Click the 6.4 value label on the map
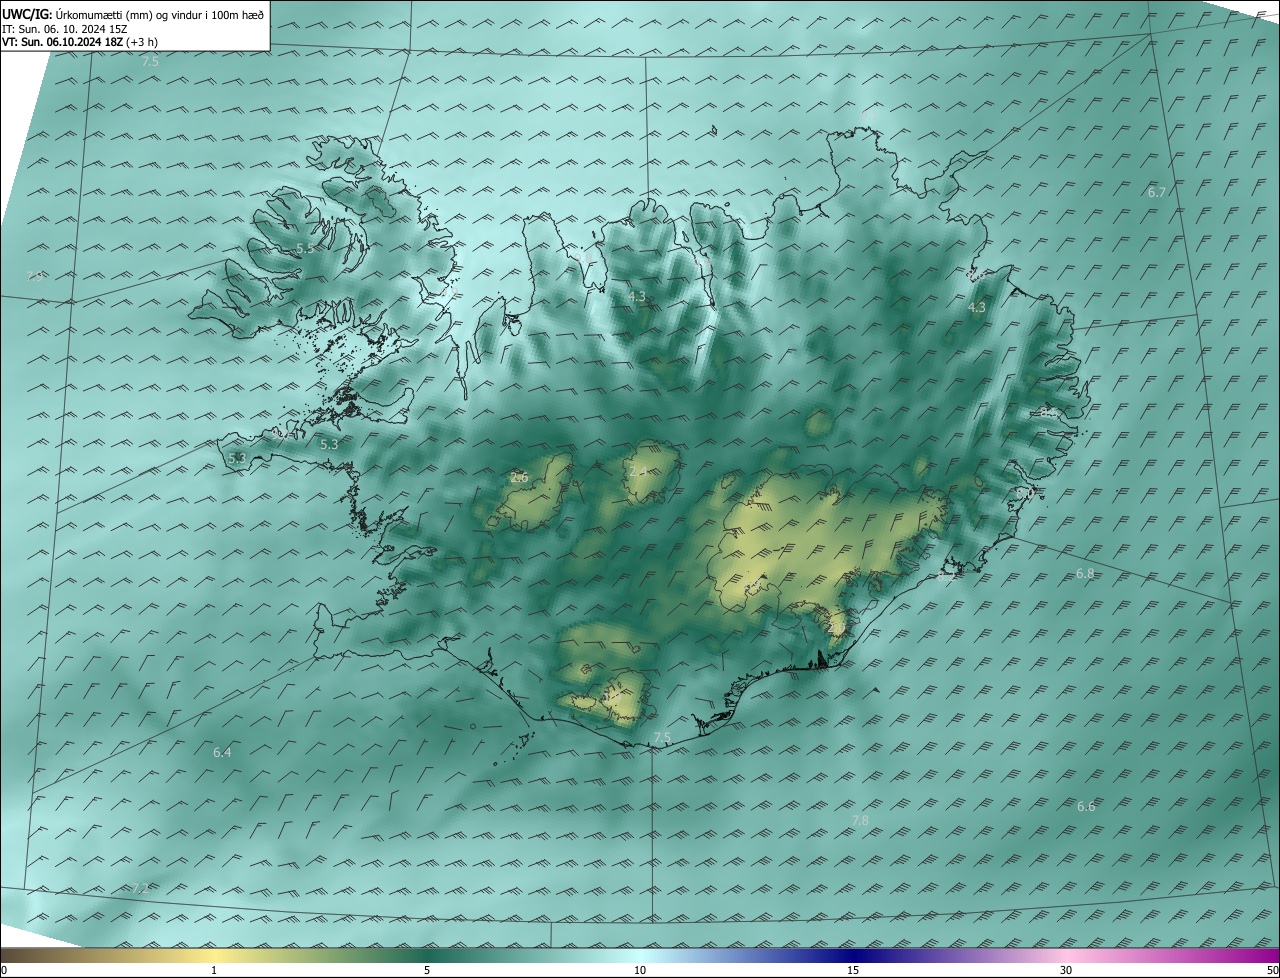1280x978 pixels. 222,752
